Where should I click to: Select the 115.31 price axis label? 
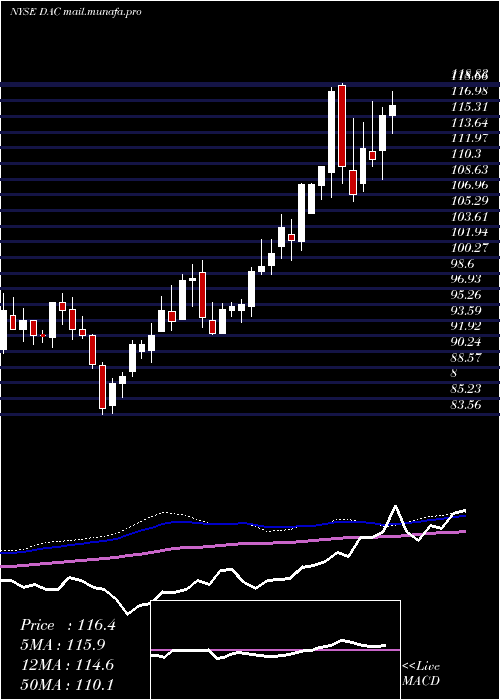[469, 107]
